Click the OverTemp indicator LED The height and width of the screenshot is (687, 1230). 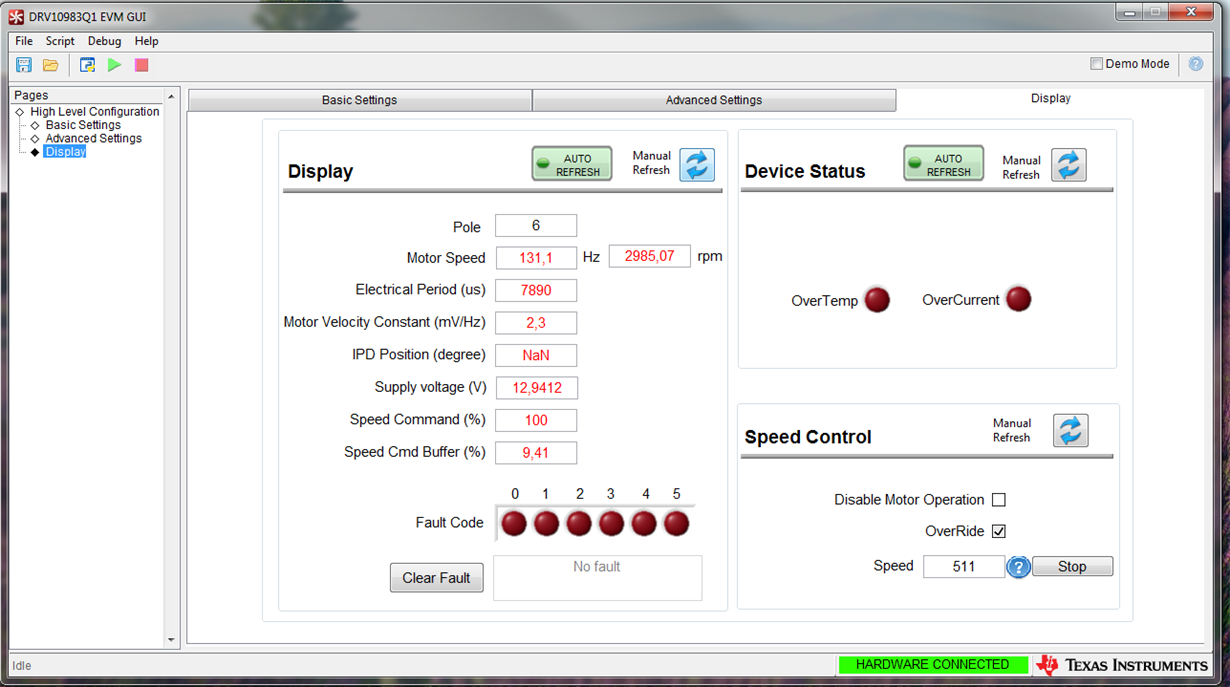[877, 300]
